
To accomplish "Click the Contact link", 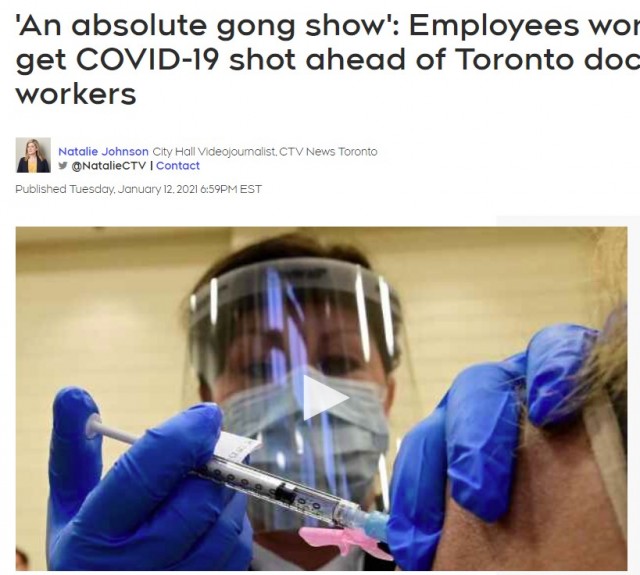I will tap(178, 166).
